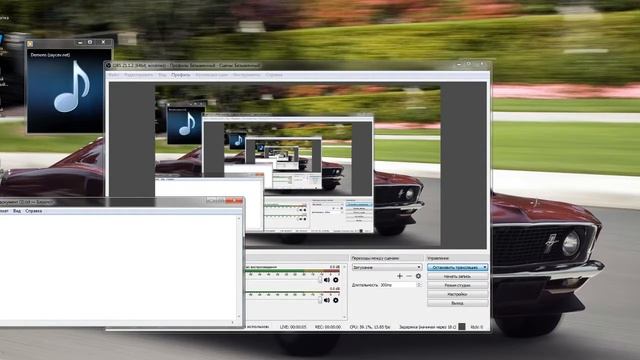Open the Tools menu in OBS
The height and width of the screenshot is (360, 640).
[247, 75]
